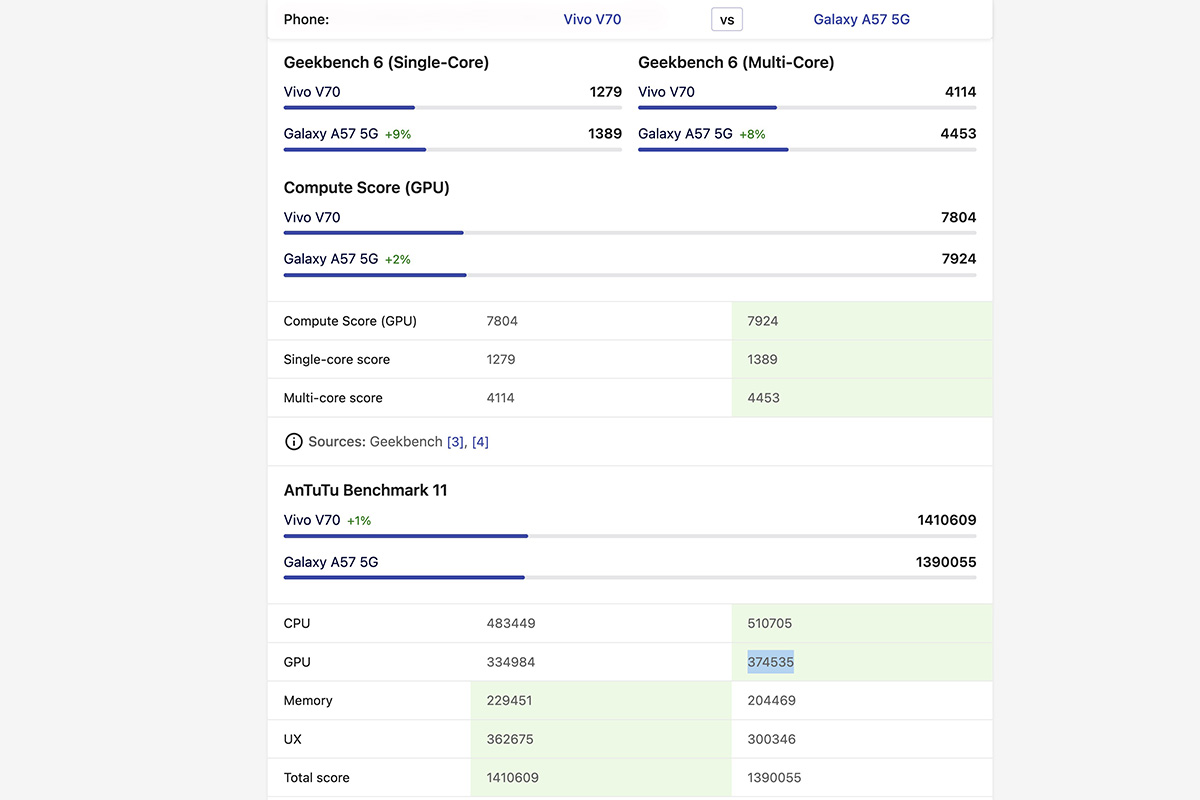Click GPU value 334984 for Vivo V70
Screen dimensions: 1200x800
(510, 662)
